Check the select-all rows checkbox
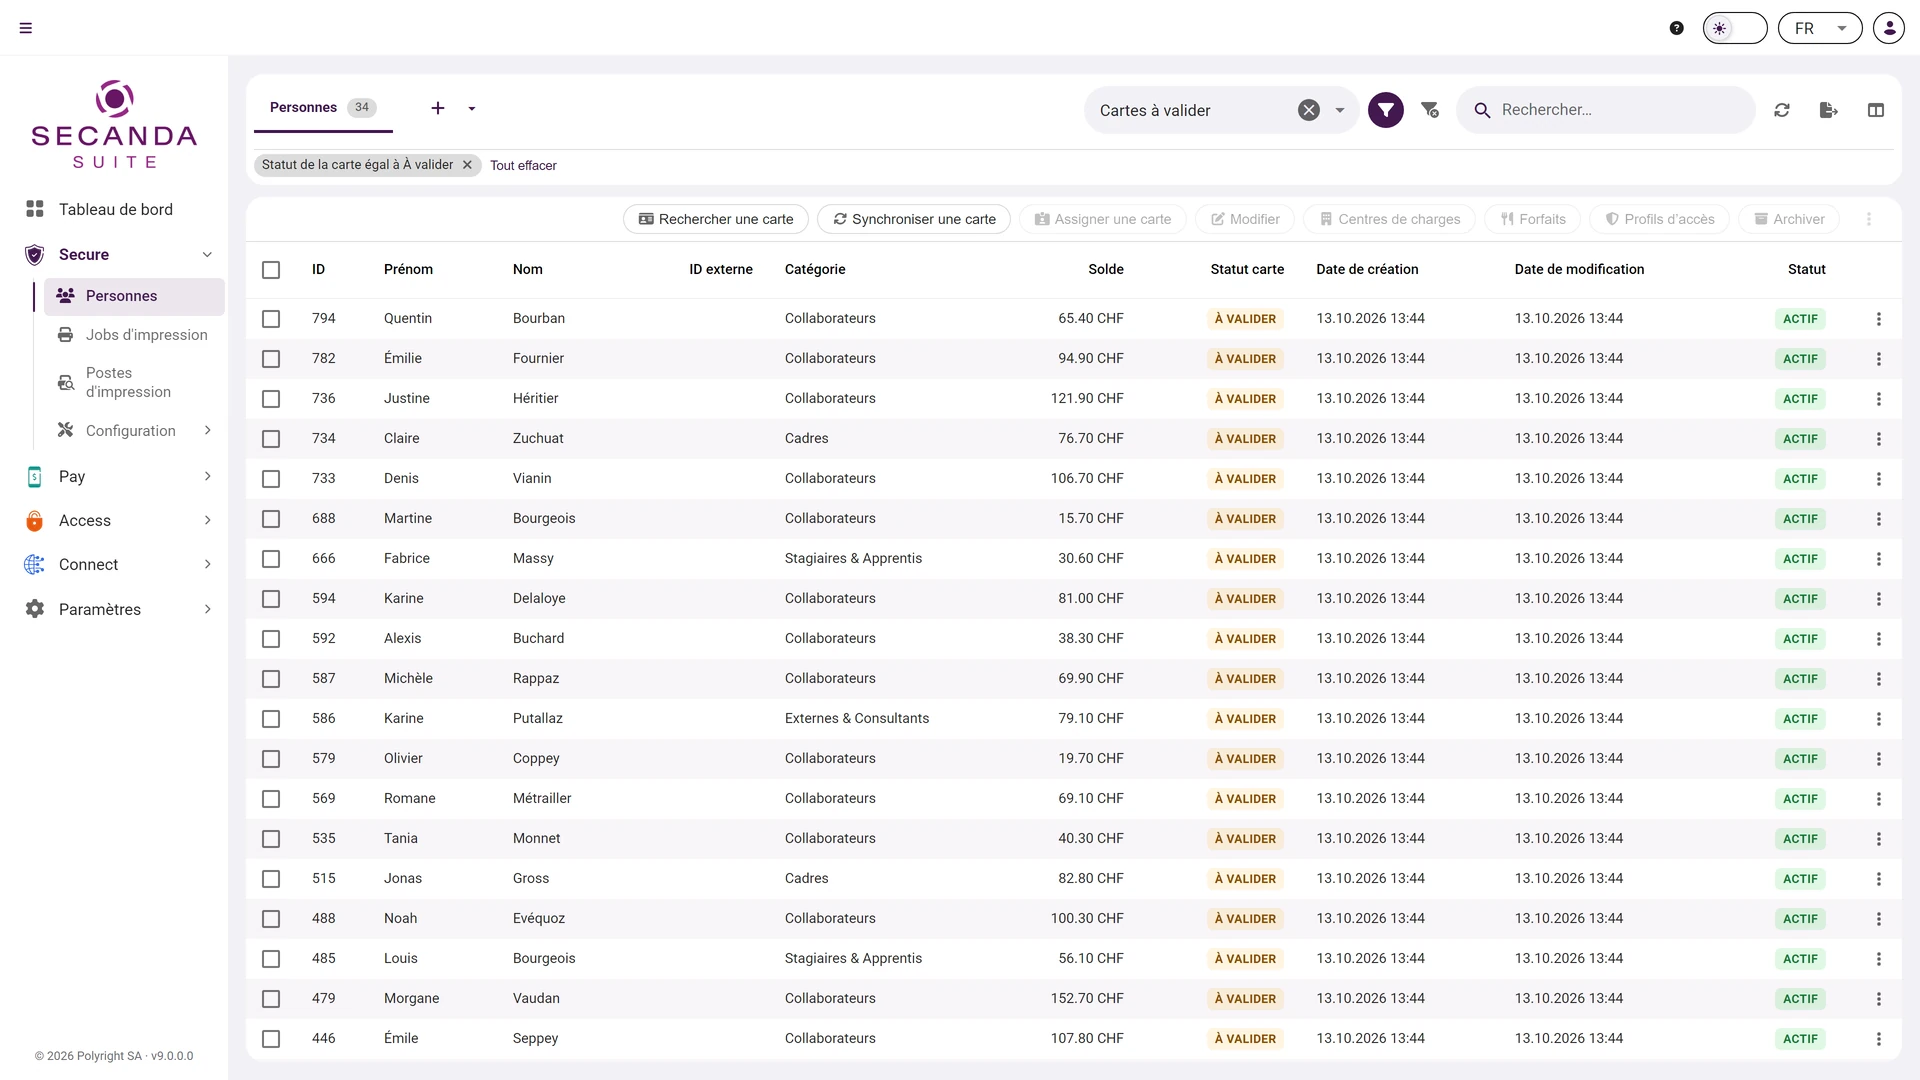Image resolution: width=1920 pixels, height=1080 pixels. point(271,270)
